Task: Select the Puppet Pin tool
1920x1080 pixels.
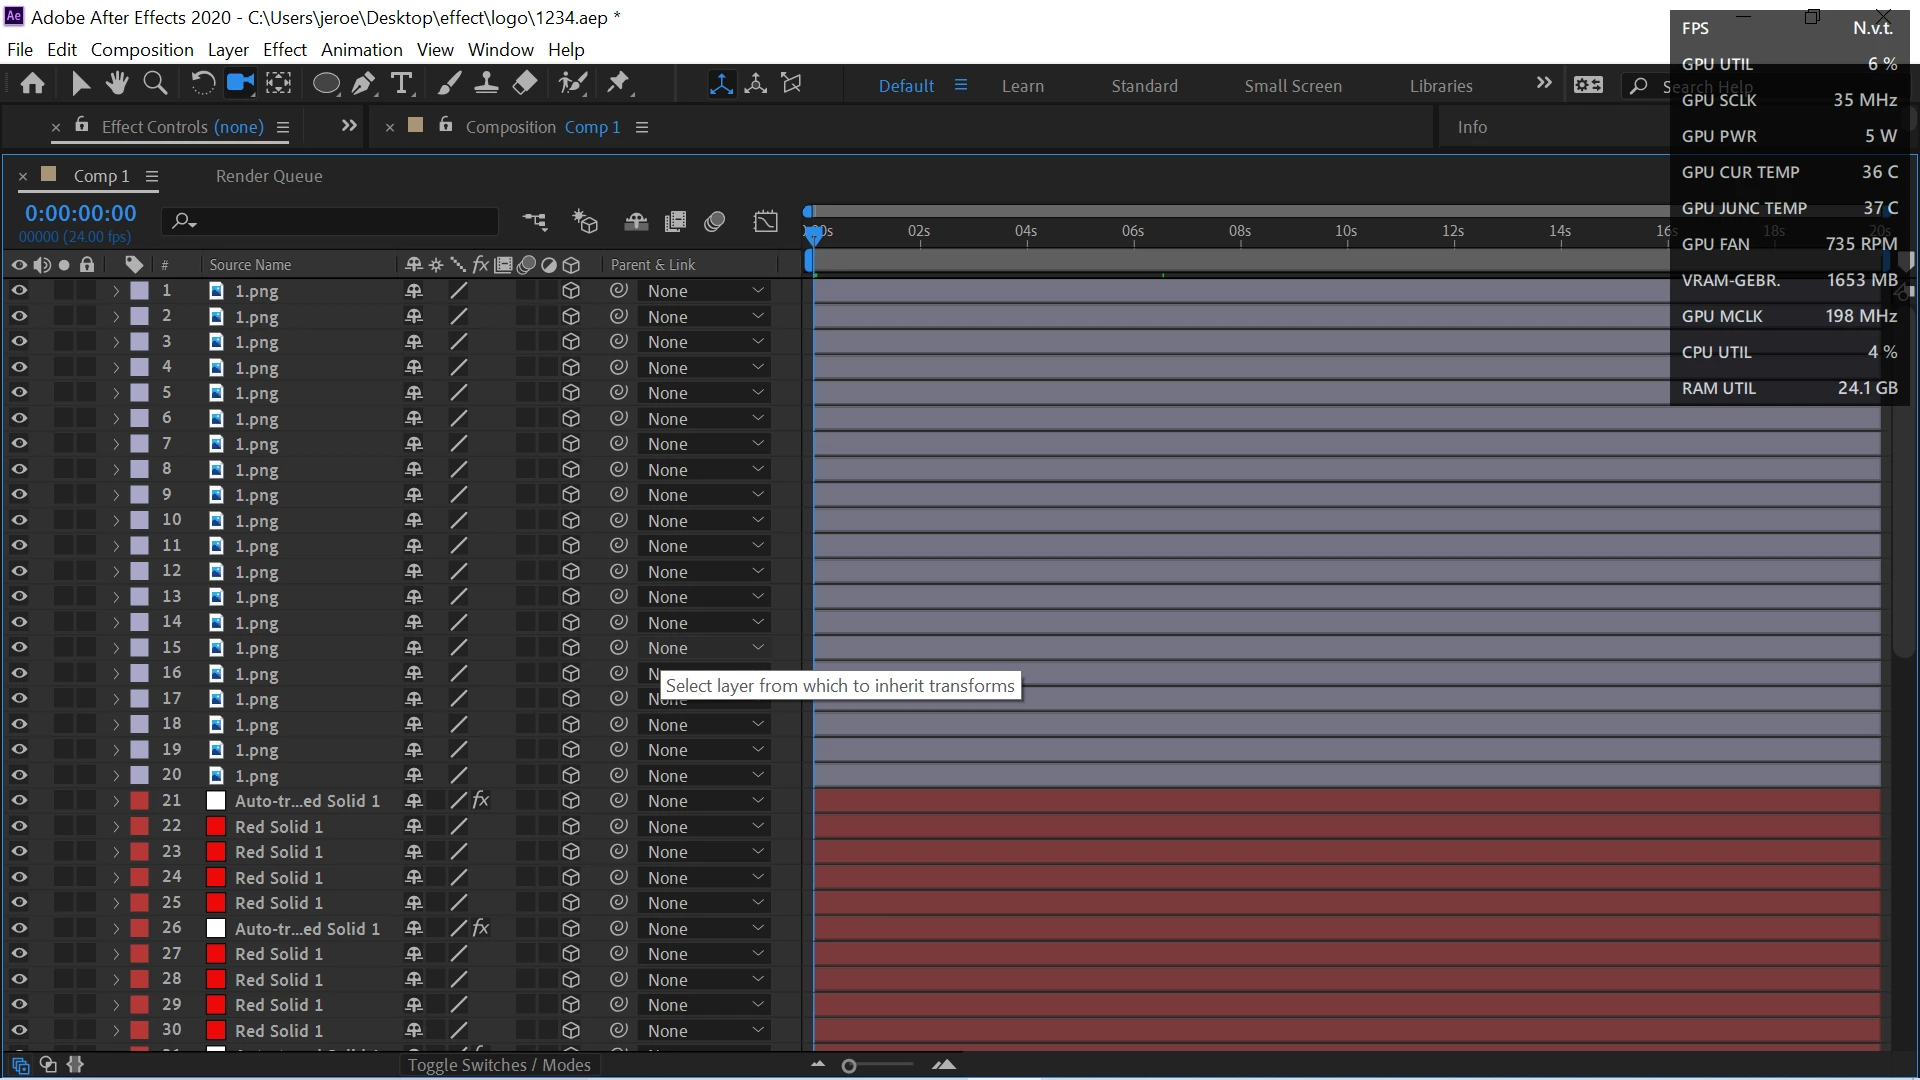Action: pyautogui.click(x=619, y=83)
